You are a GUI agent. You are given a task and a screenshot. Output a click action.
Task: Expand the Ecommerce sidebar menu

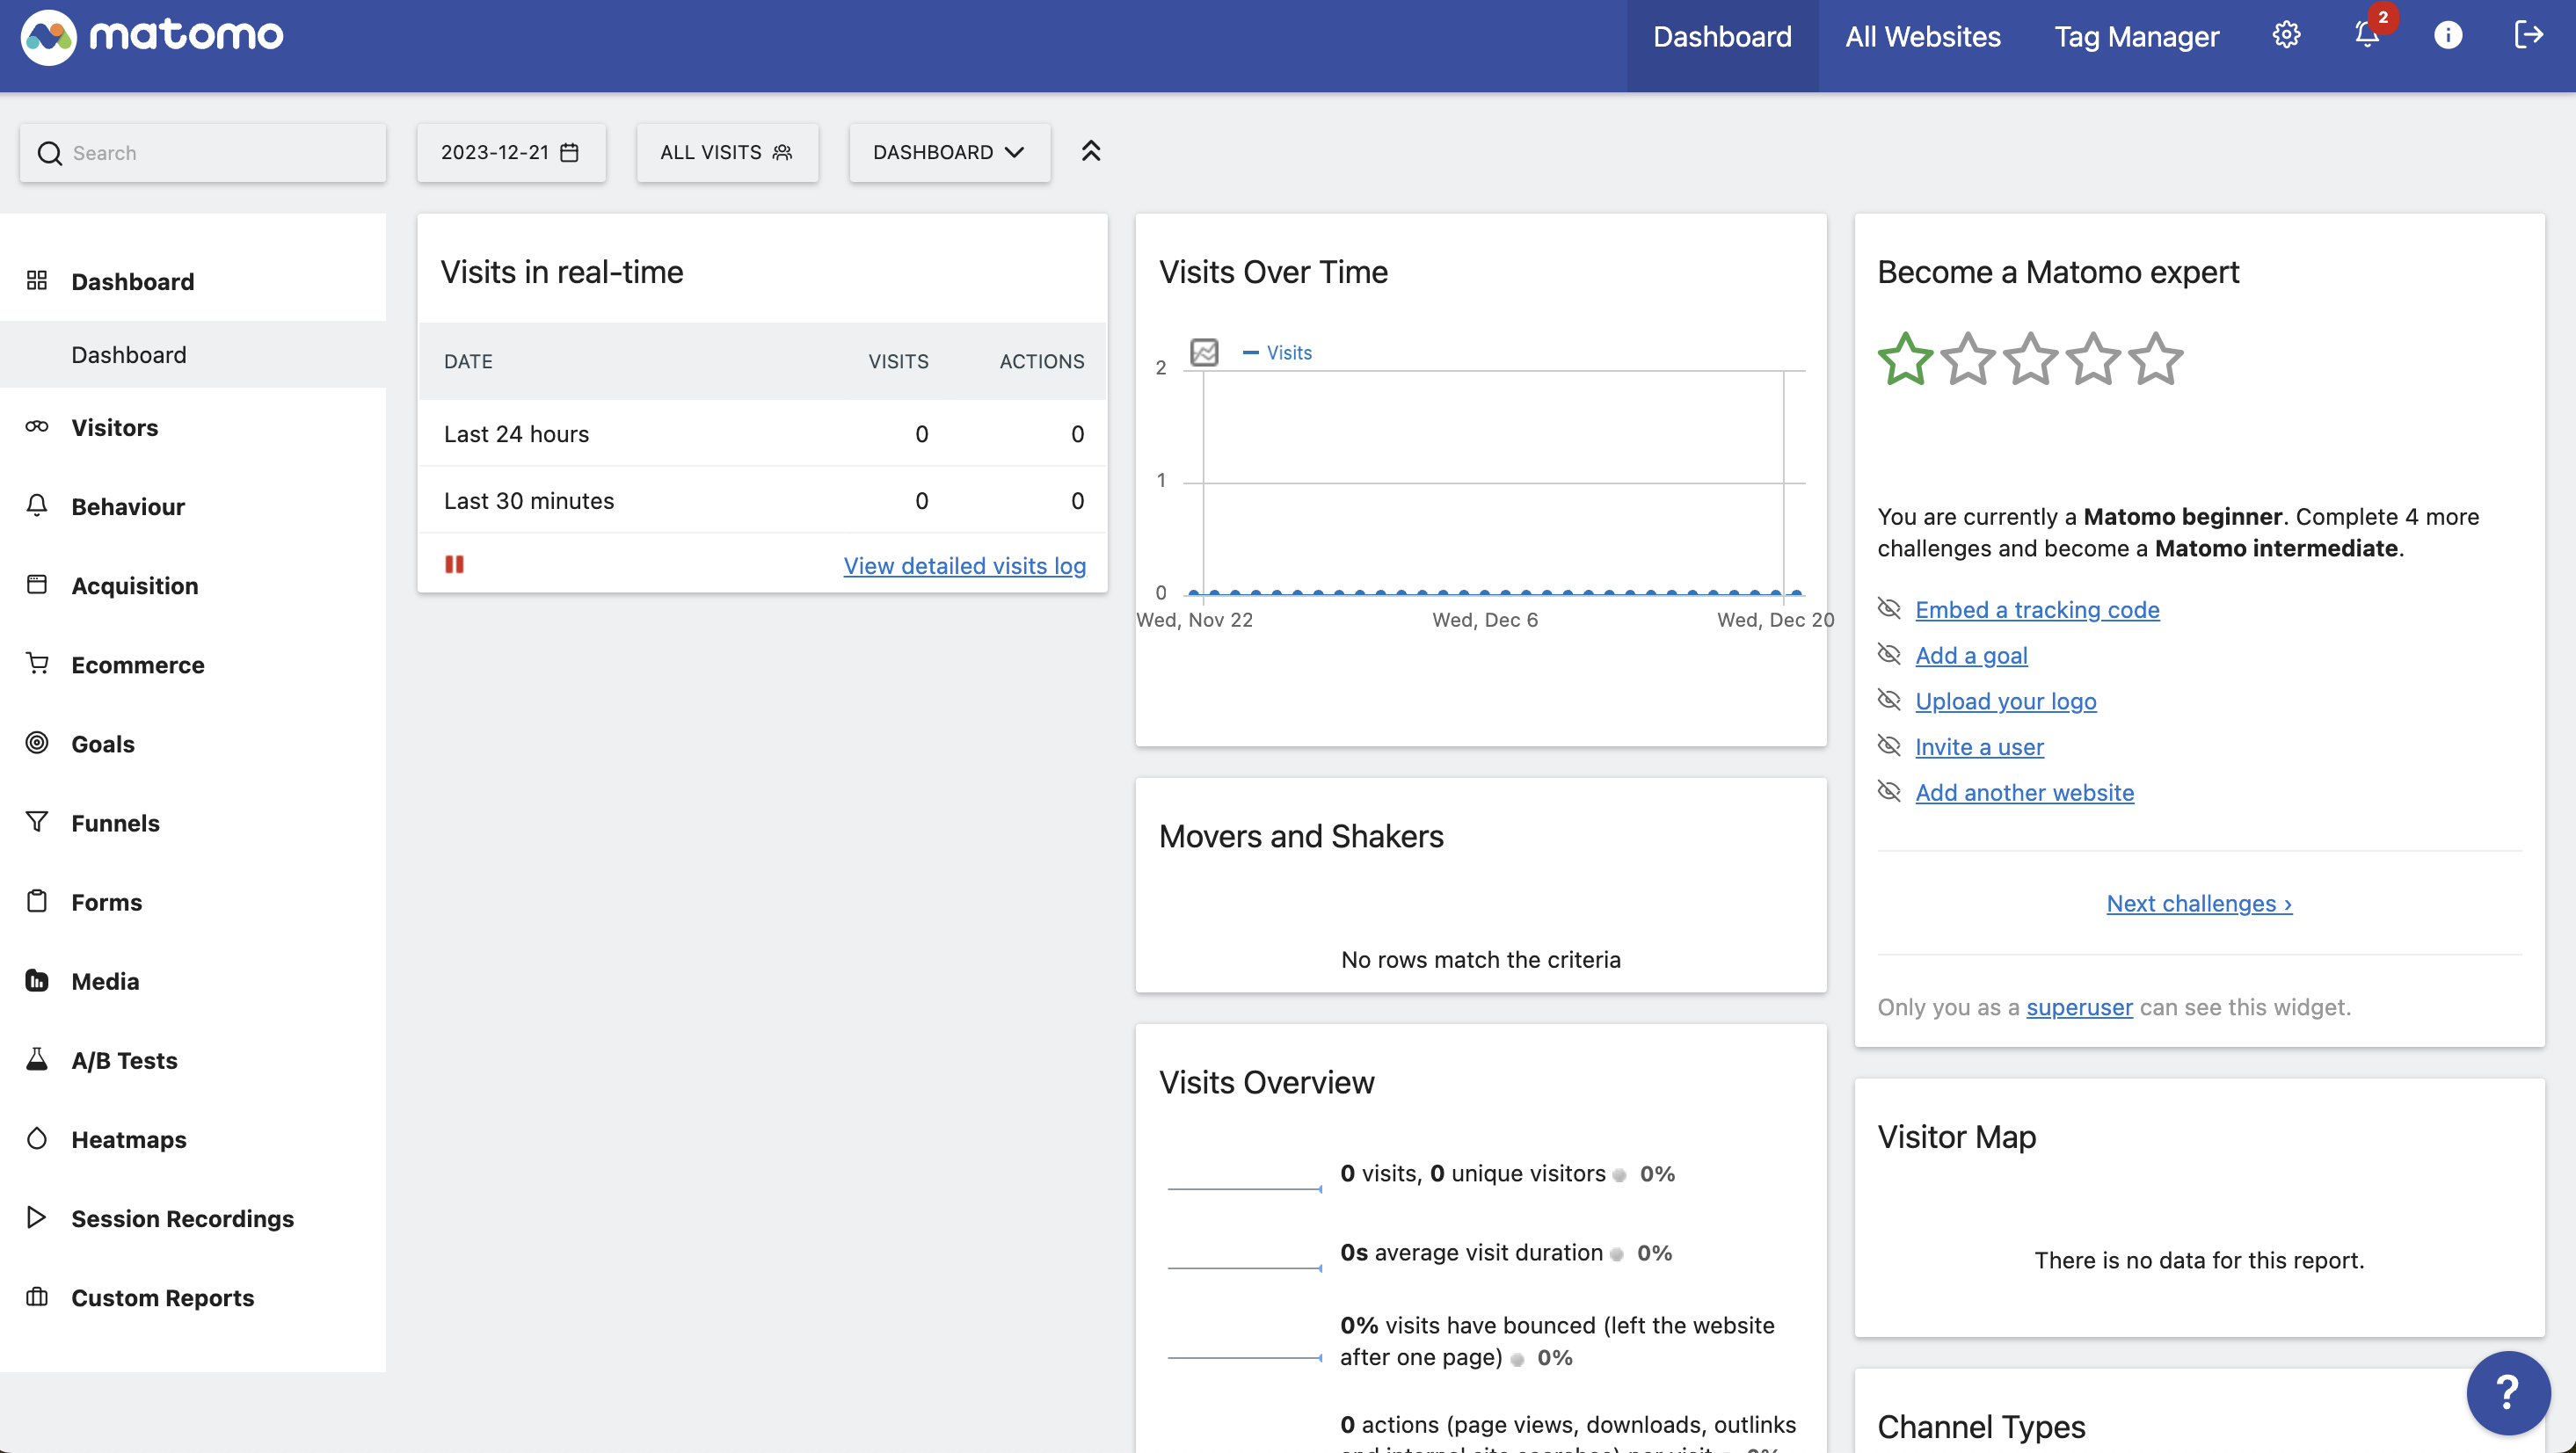pyautogui.click(x=193, y=664)
